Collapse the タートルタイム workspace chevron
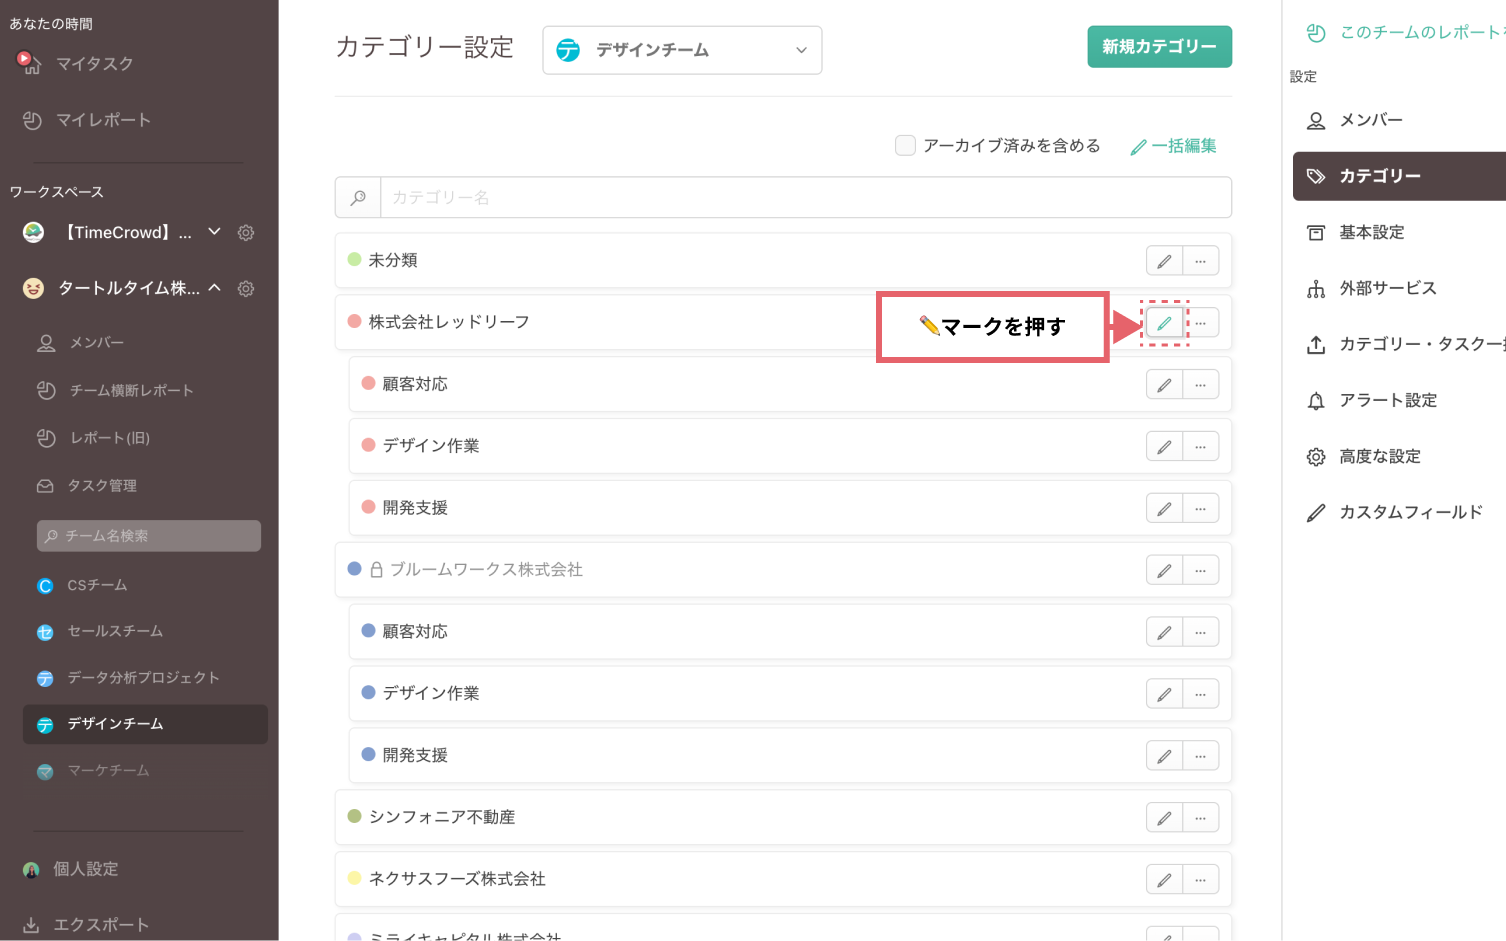 tap(214, 288)
